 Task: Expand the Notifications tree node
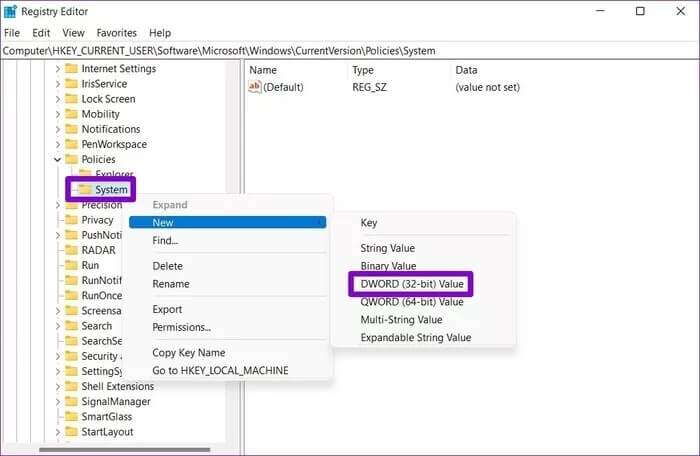pyautogui.click(x=57, y=129)
